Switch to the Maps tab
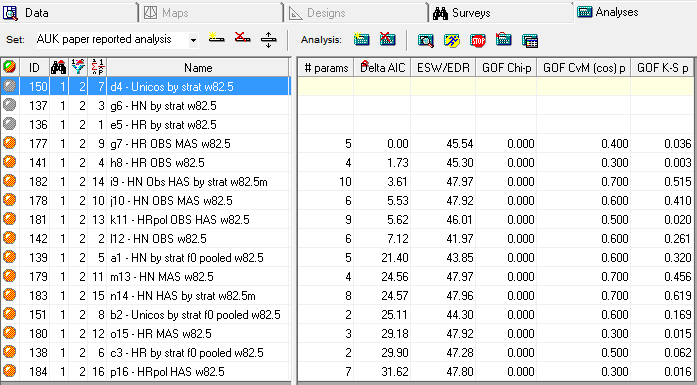 click(x=210, y=12)
